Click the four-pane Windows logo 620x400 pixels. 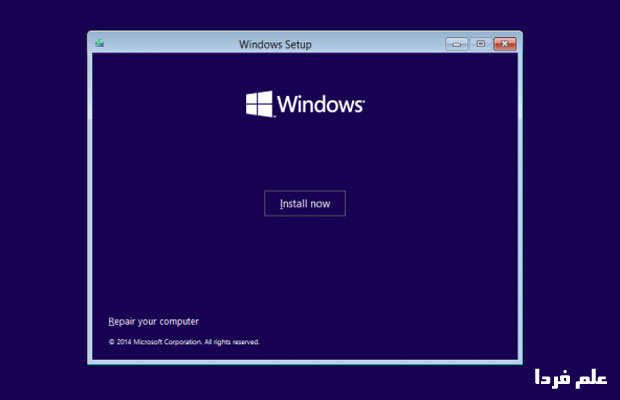point(258,104)
